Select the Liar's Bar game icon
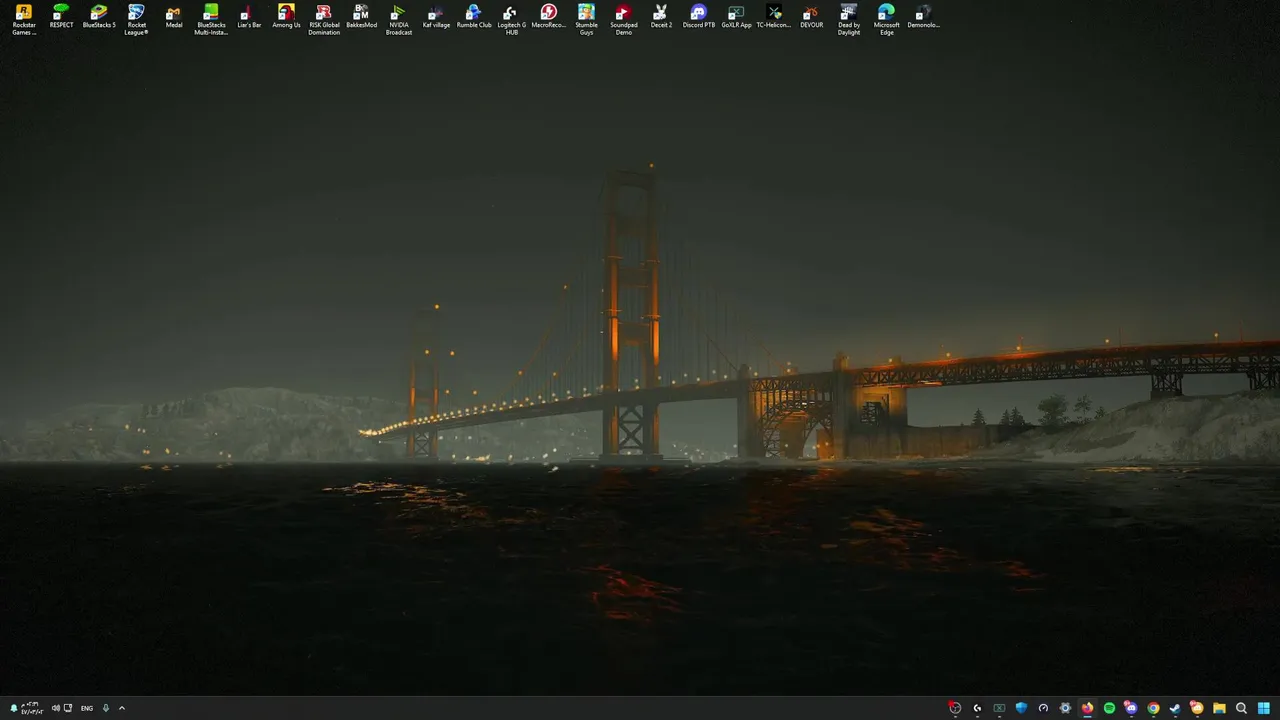Screen dimensions: 1280x720 [x=249, y=16]
